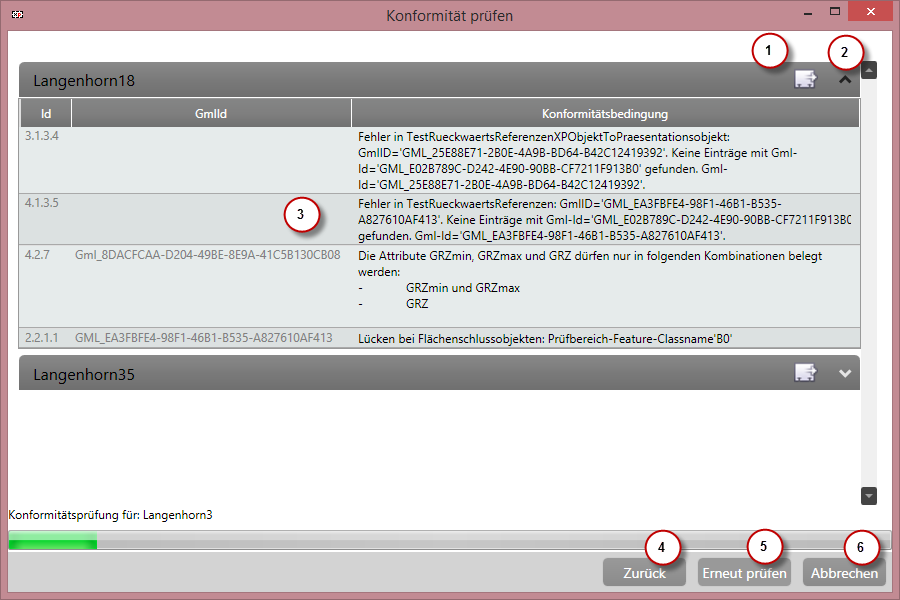Export the Langenhorn18 conformity report
Viewport: 900px width, 600px height.
(x=805, y=80)
